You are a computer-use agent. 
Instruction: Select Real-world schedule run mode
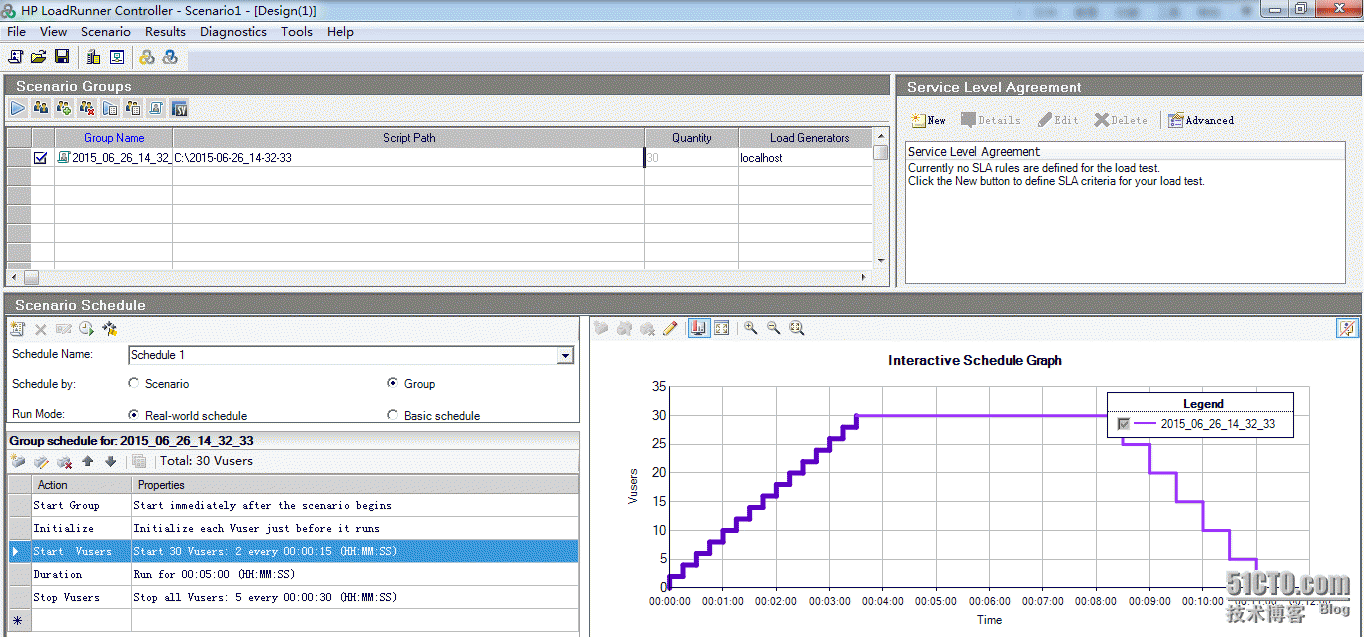[x=134, y=415]
